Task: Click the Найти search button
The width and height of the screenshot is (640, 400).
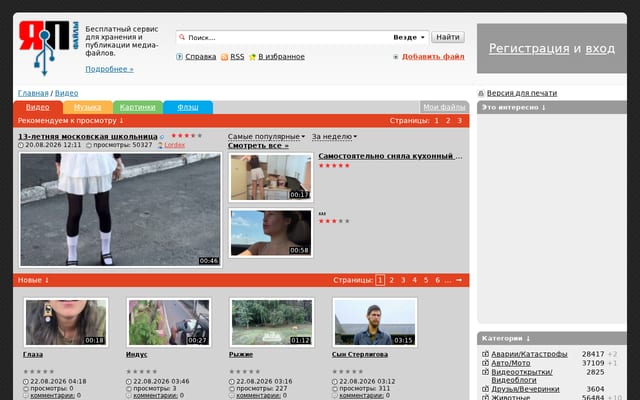Action: pyautogui.click(x=448, y=37)
